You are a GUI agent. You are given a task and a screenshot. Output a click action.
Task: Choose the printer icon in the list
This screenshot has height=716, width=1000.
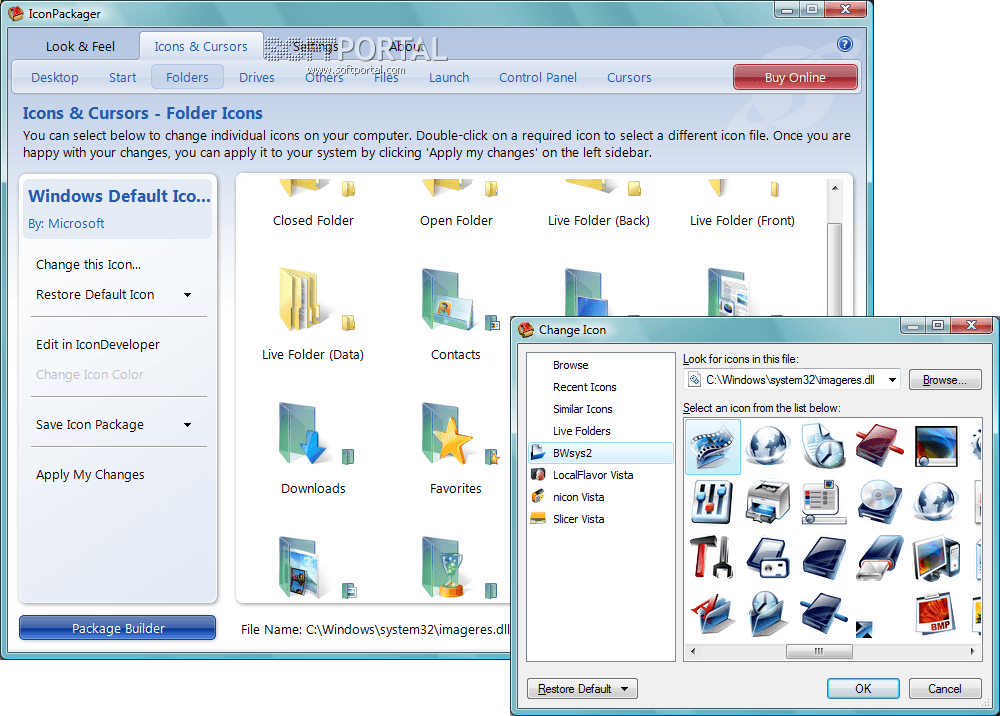(x=768, y=502)
